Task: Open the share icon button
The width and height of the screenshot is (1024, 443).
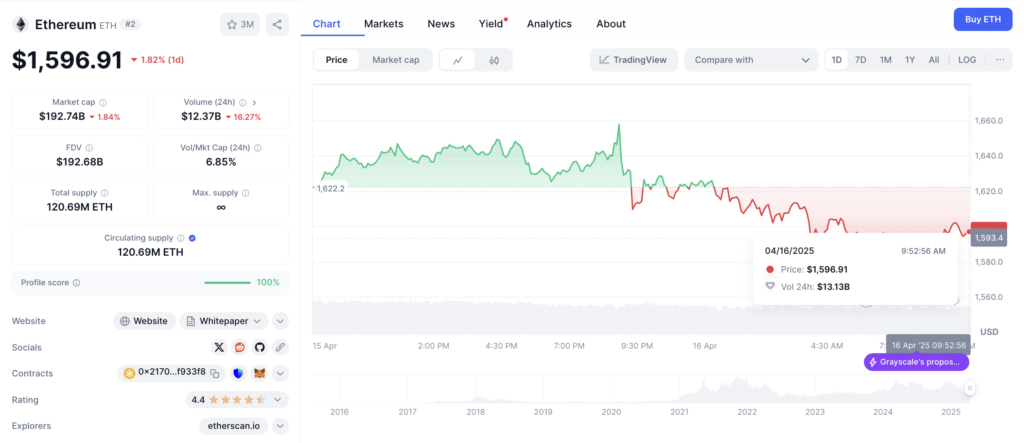Action: click(277, 25)
